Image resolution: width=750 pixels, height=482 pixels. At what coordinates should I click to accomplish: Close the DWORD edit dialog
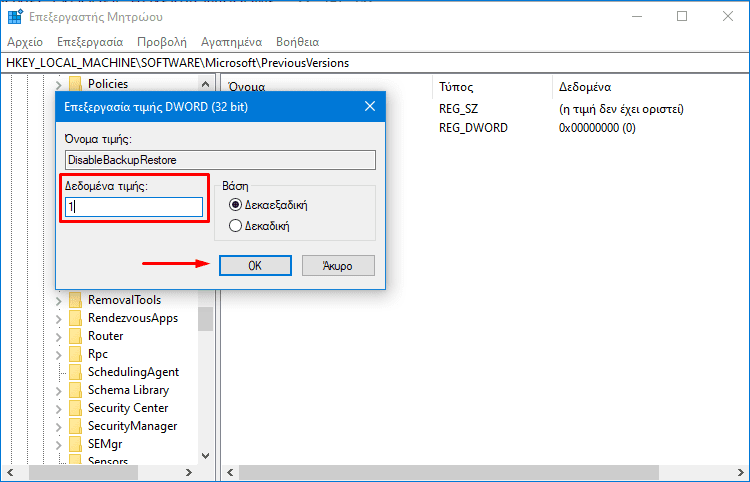tap(370, 106)
